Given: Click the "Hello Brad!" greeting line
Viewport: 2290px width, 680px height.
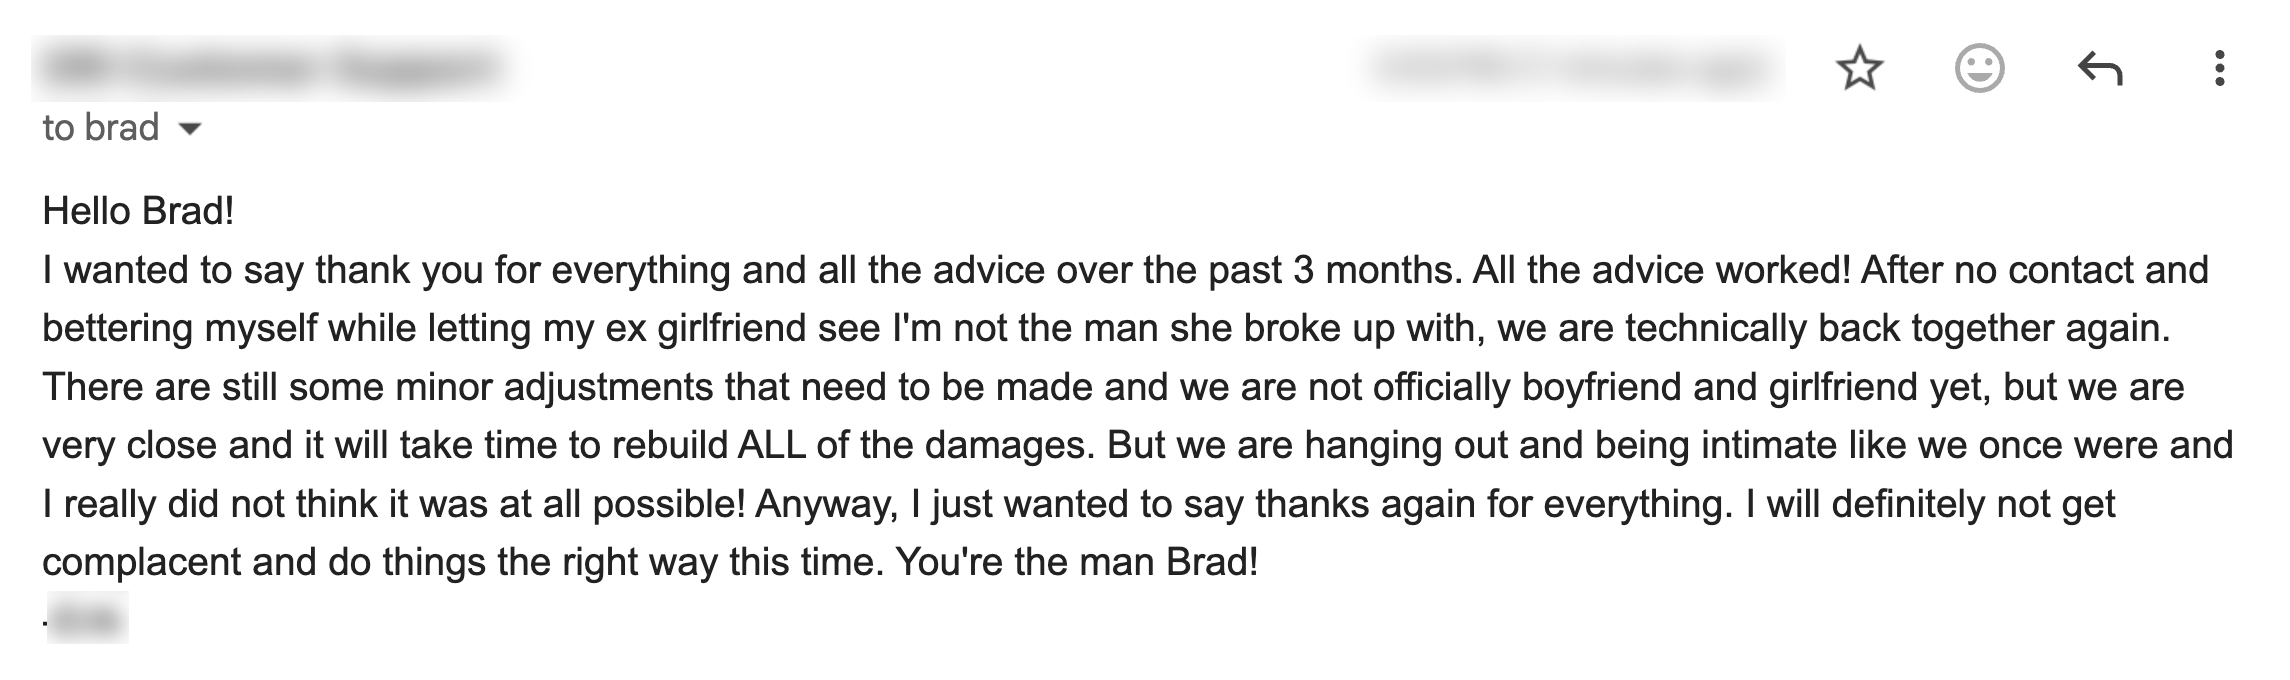Looking at the screenshot, I should coord(138,211).
